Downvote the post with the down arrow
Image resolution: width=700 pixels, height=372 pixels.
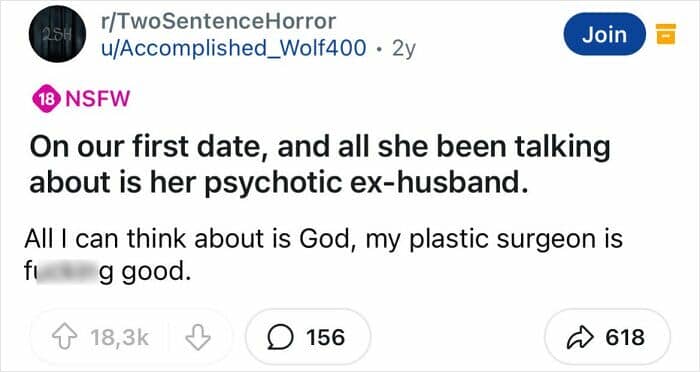198,337
